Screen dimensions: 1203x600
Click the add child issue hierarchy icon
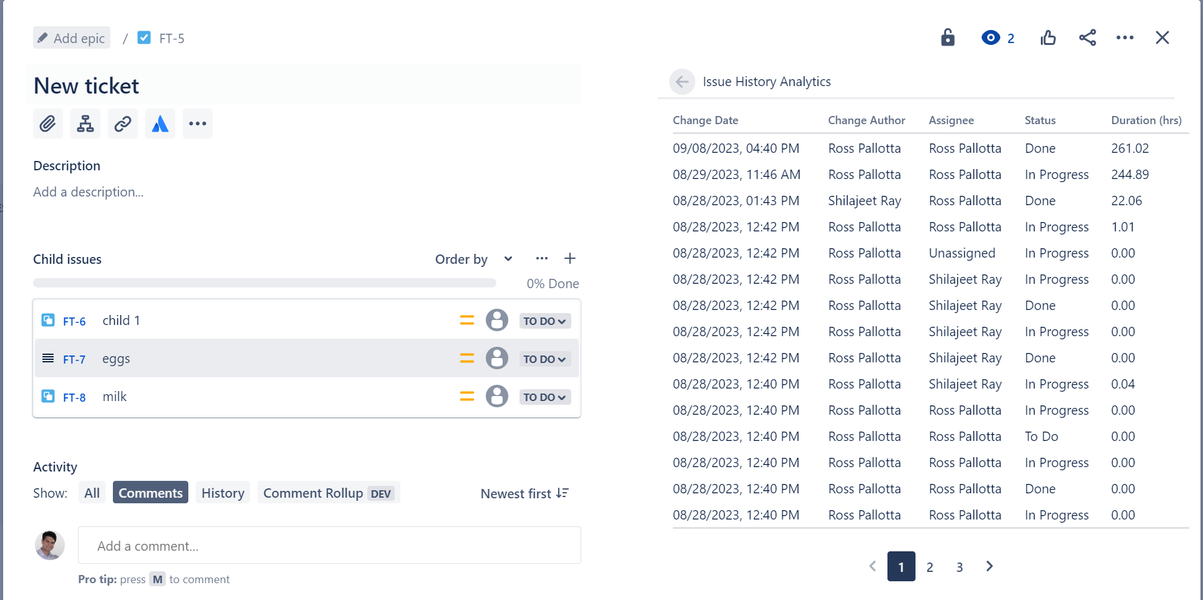click(x=86, y=124)
